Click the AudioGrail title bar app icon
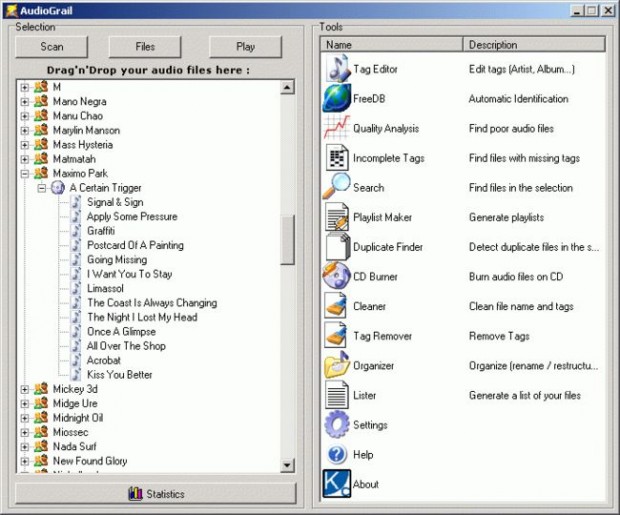620x515 pixels. pyautogui.click(x=11, y=10)
